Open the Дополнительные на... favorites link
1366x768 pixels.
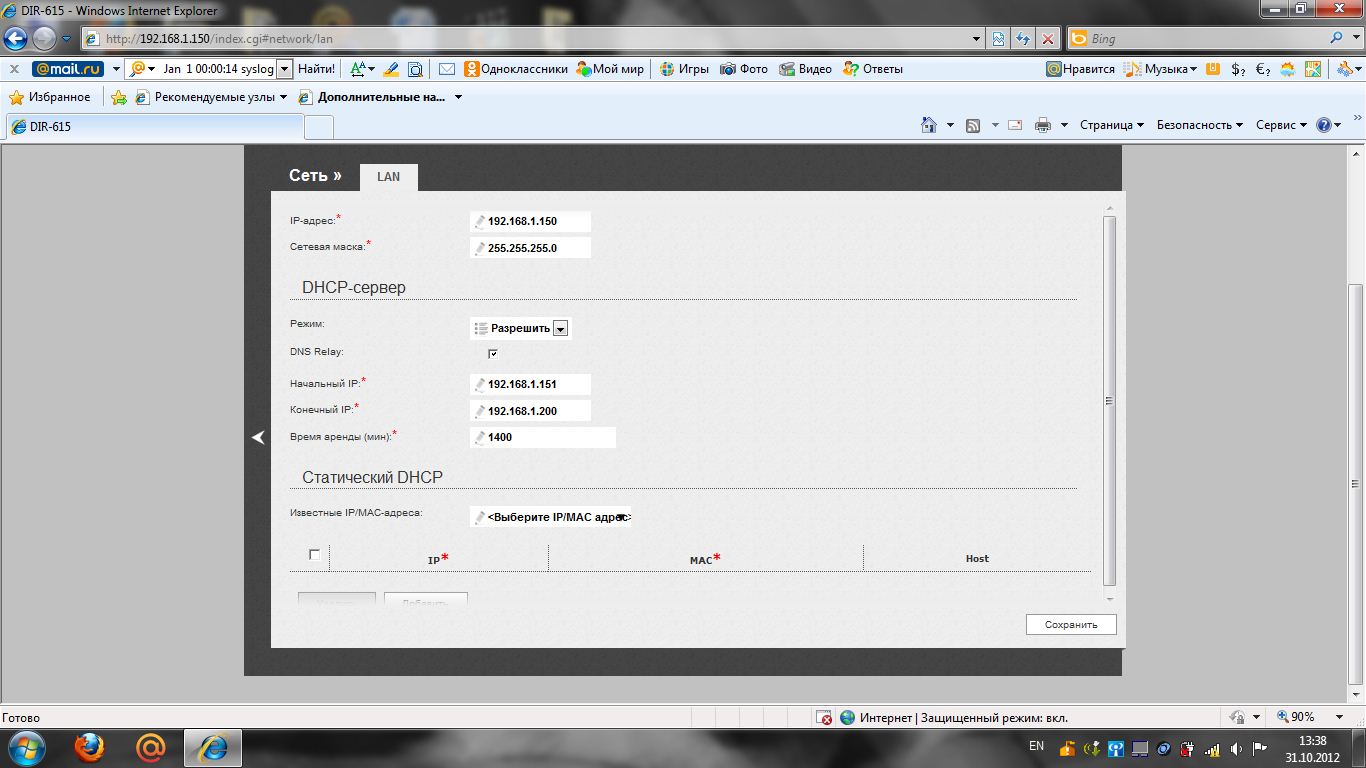tap(380, 97)
